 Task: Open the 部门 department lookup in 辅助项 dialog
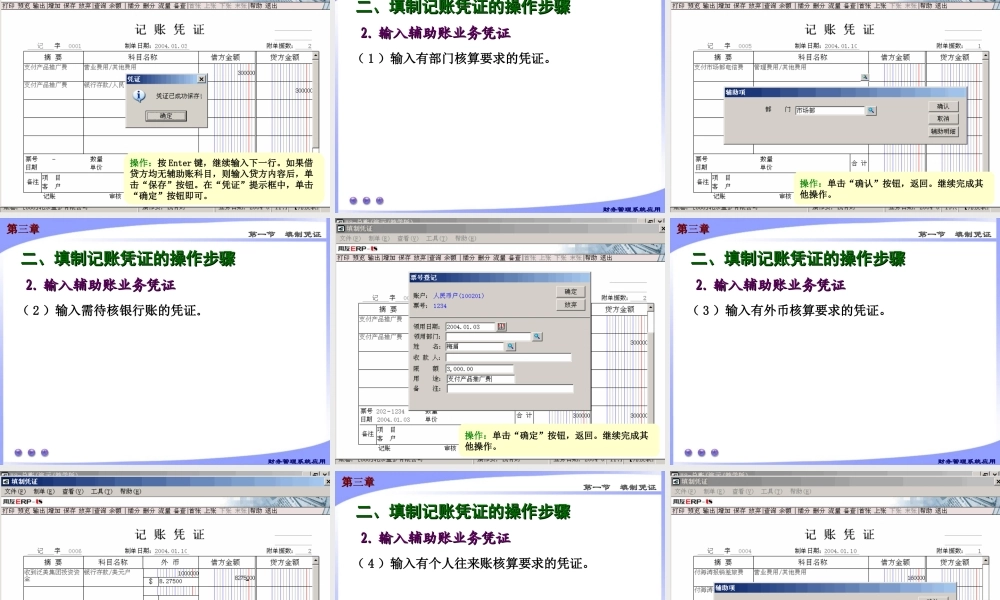871,110
